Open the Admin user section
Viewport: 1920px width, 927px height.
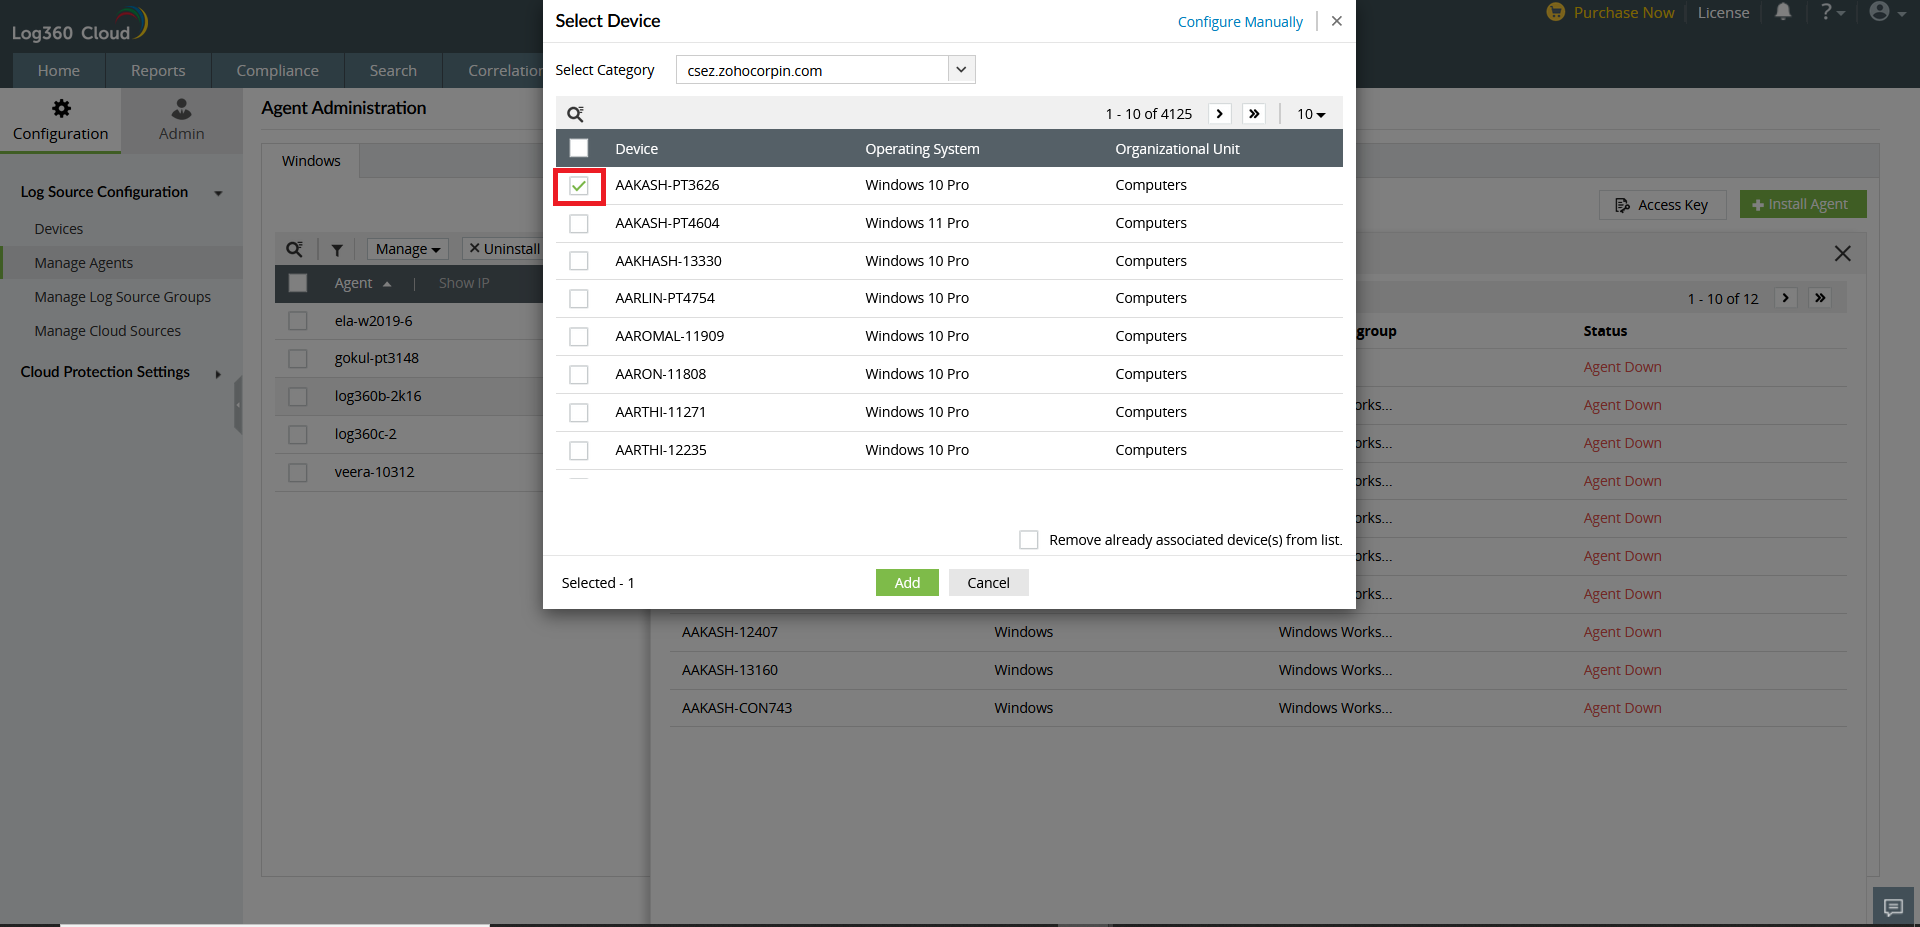pyautogui.click(x=181, y=120)
